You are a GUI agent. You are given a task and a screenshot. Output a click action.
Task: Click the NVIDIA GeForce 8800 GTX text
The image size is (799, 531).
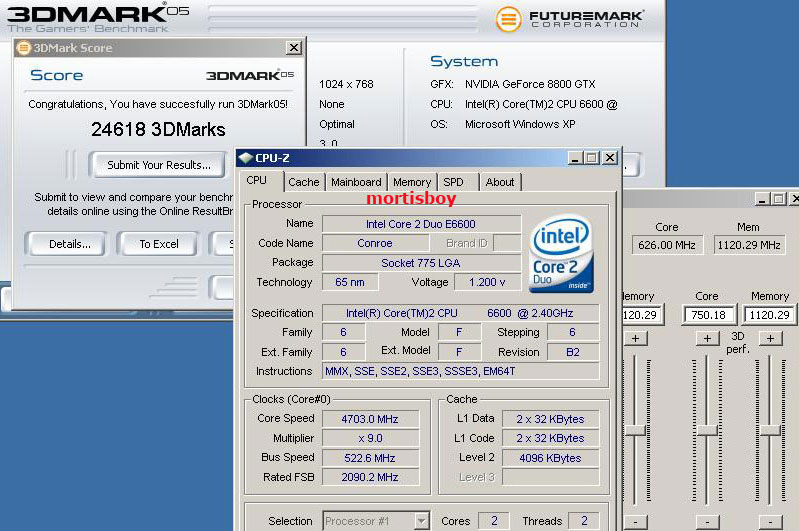pos(530,84)
